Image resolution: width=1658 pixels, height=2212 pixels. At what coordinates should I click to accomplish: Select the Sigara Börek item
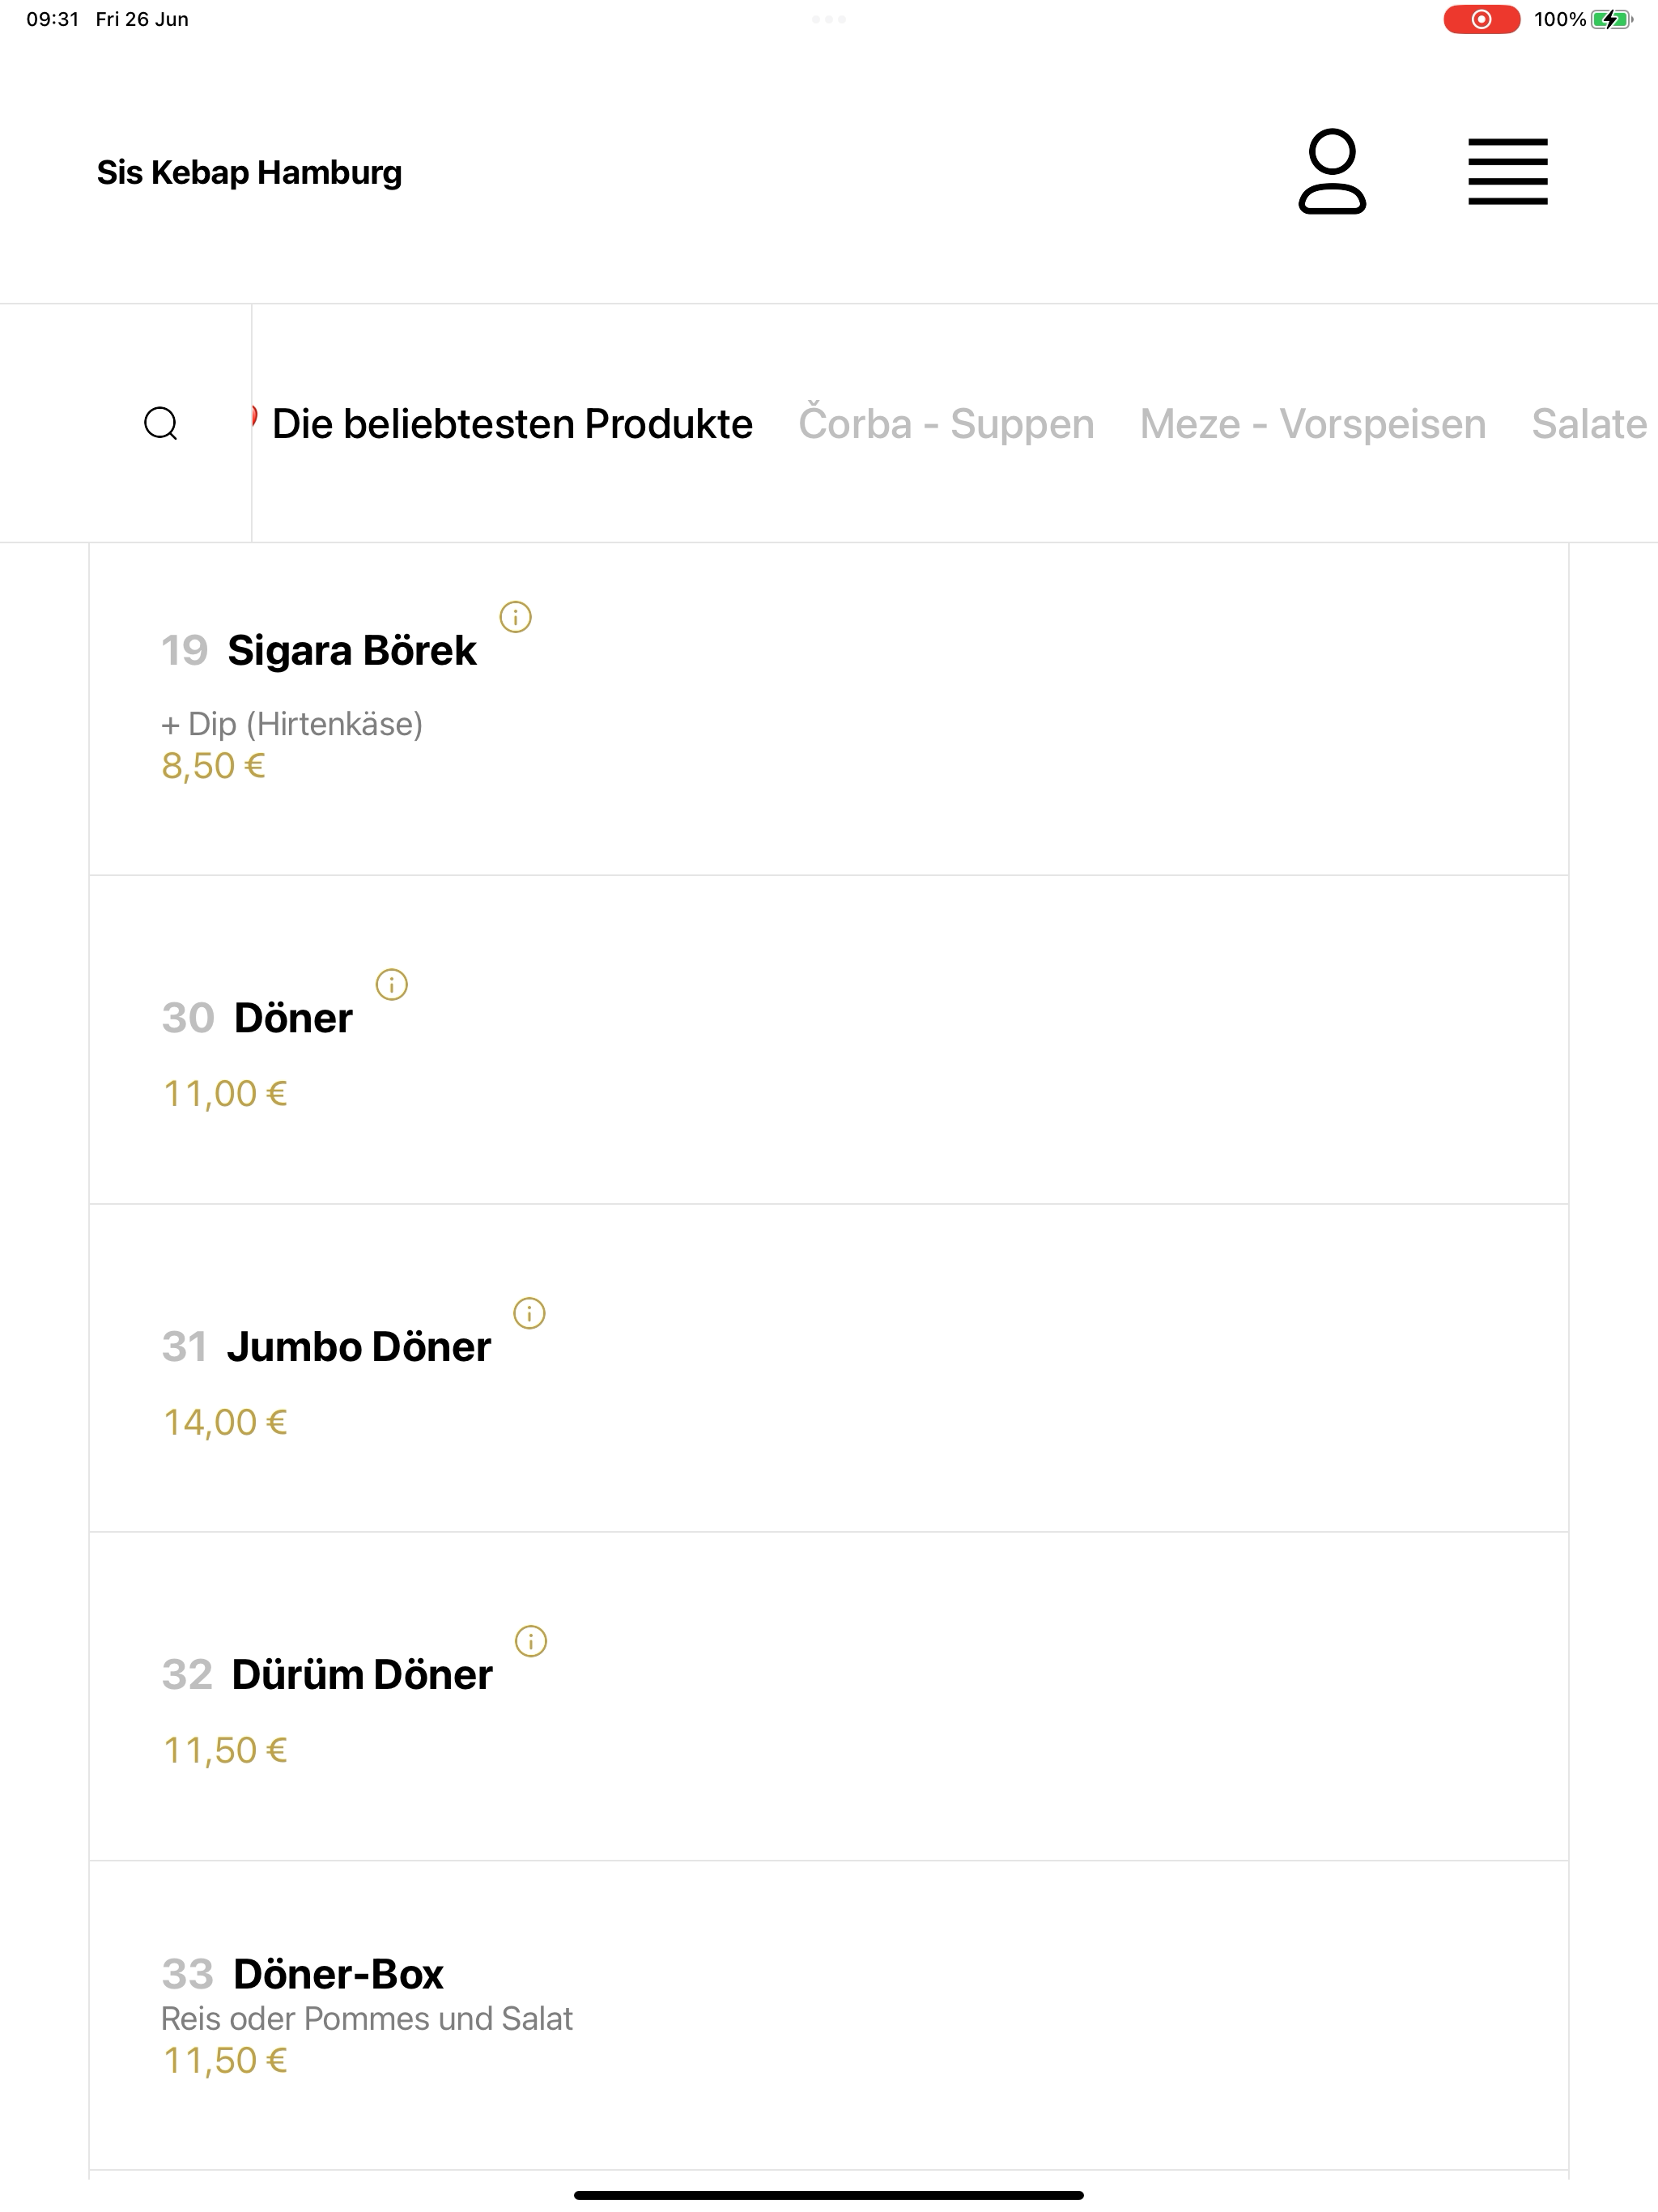829,710
